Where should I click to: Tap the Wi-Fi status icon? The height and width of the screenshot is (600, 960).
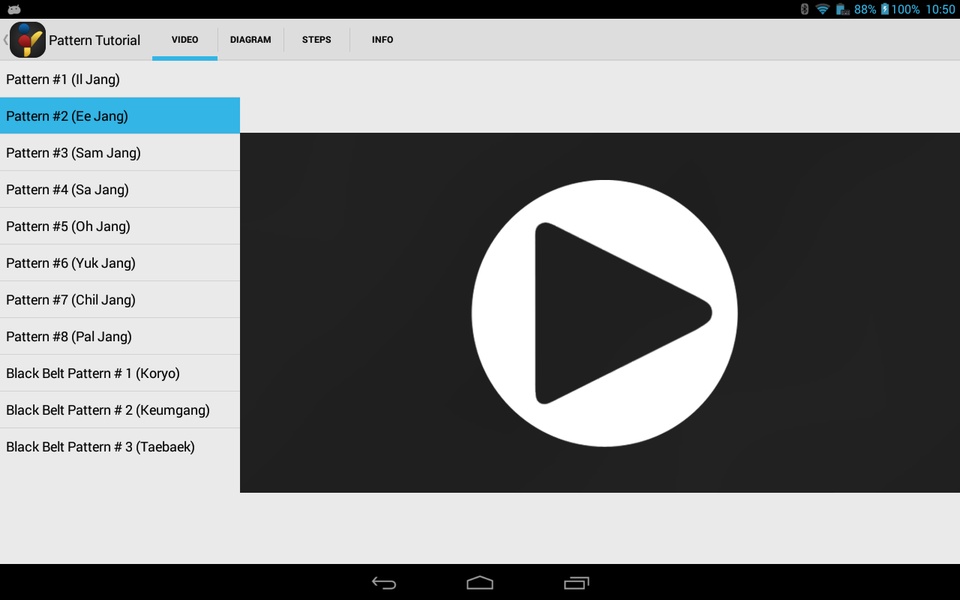823,9
